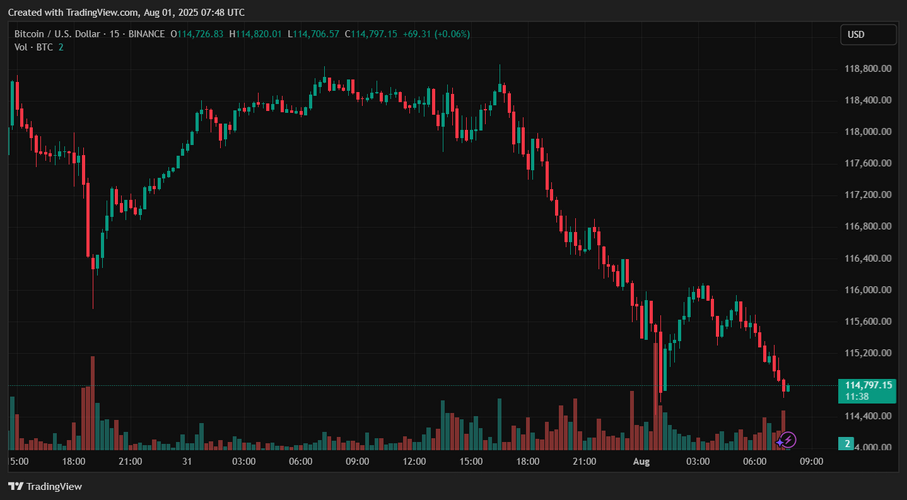Image resolution: width=907 pixels, height=500 pixels.
Task: Click the Bitcoin / U.S. Dollar symbol title
Action: click(62, 34)
